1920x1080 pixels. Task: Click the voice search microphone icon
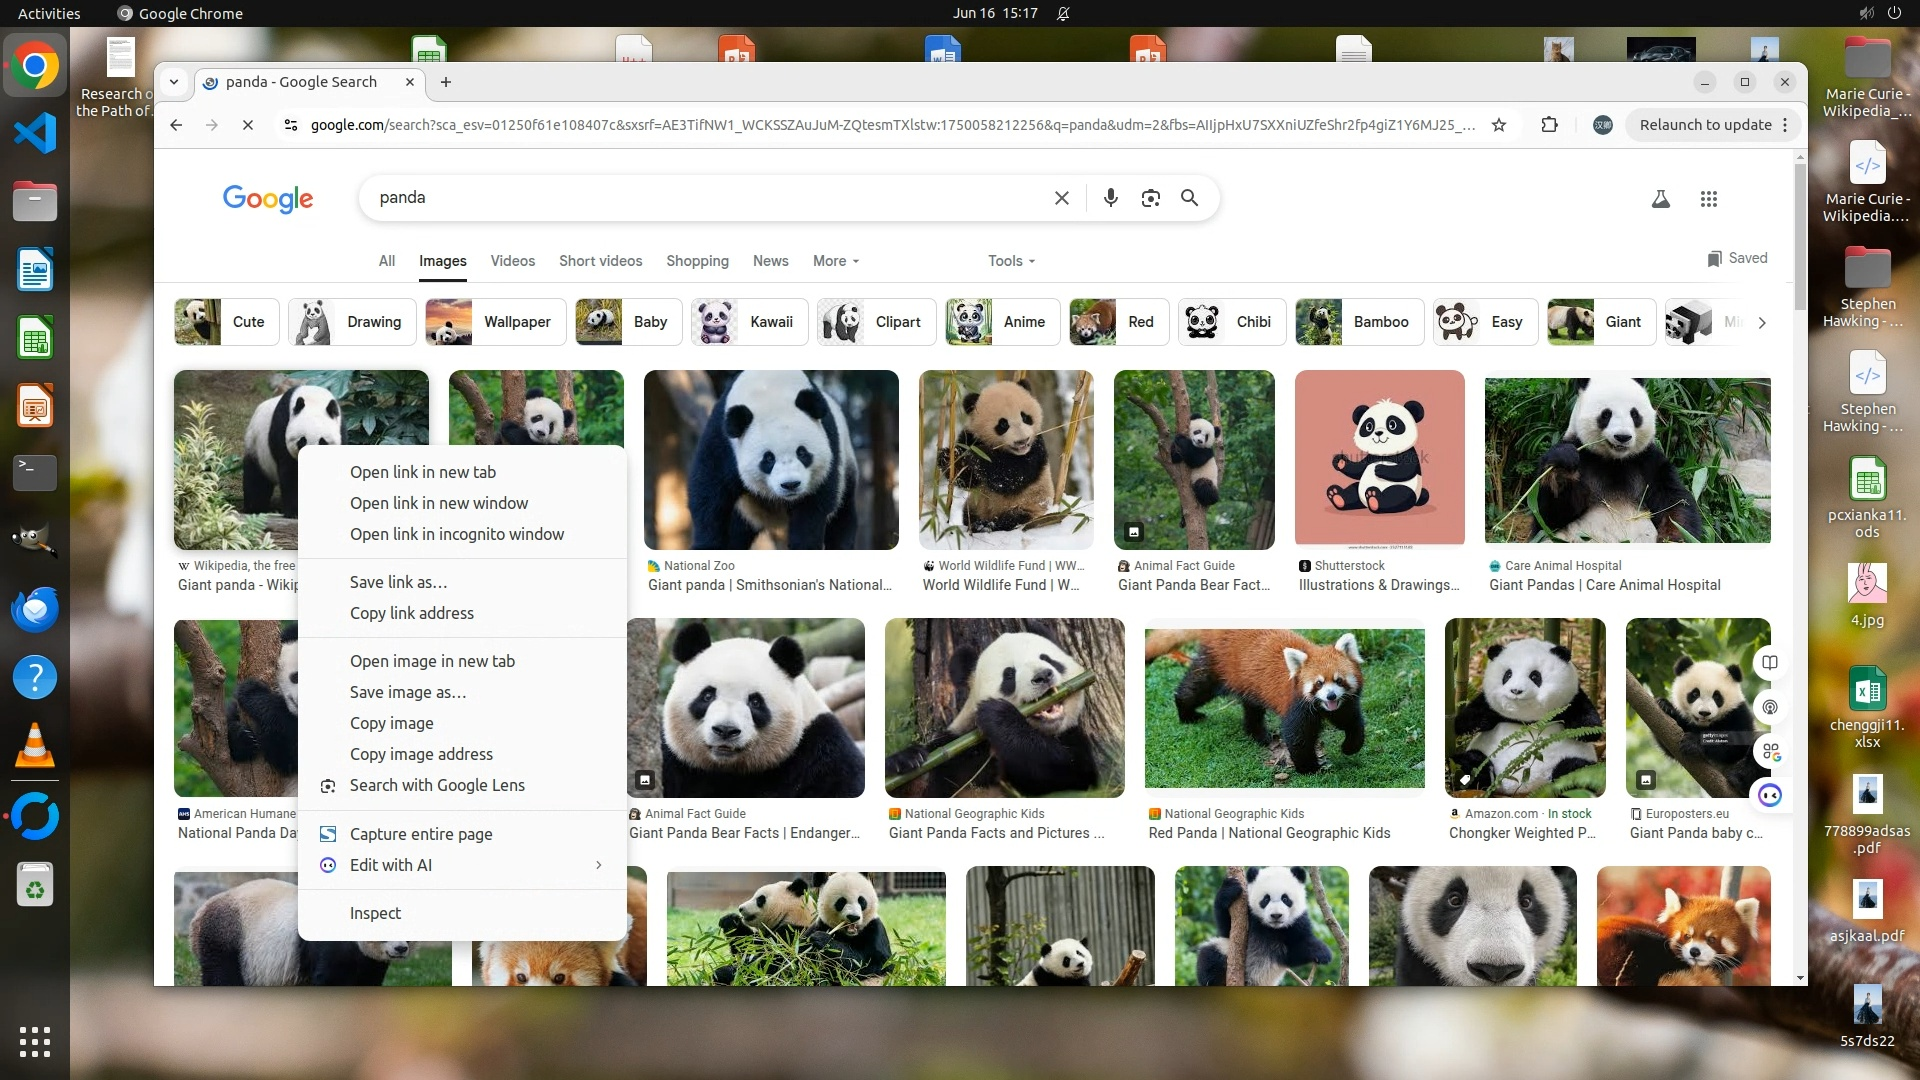[1110, 198]
